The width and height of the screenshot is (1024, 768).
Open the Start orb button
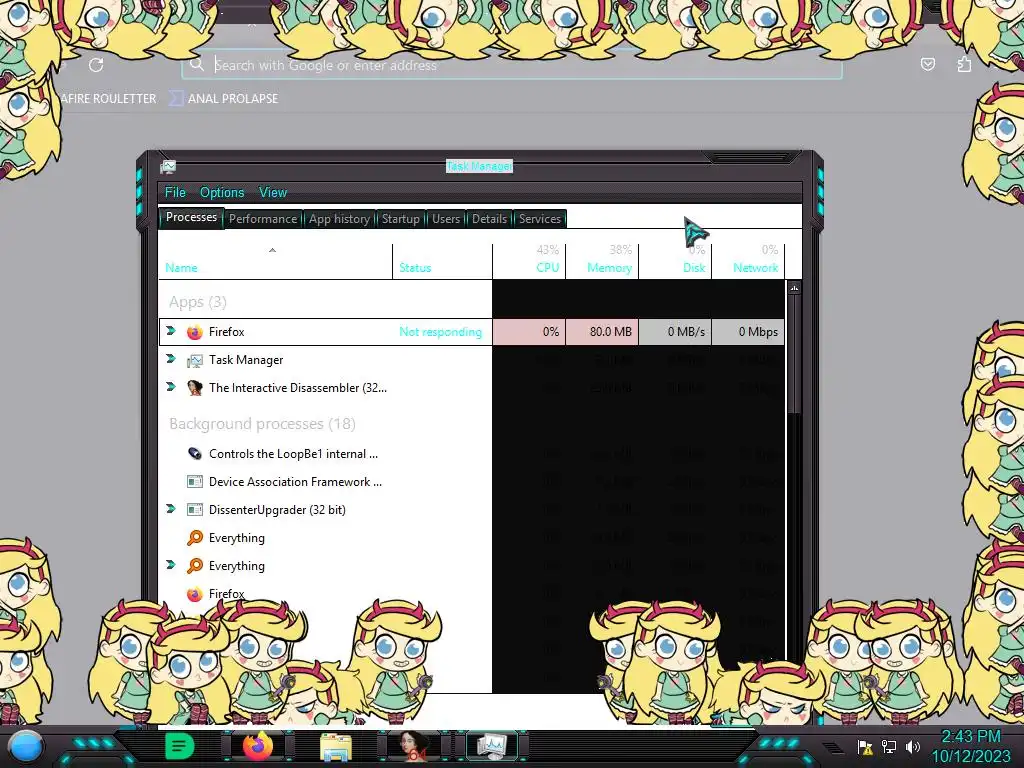click(26, 747)
